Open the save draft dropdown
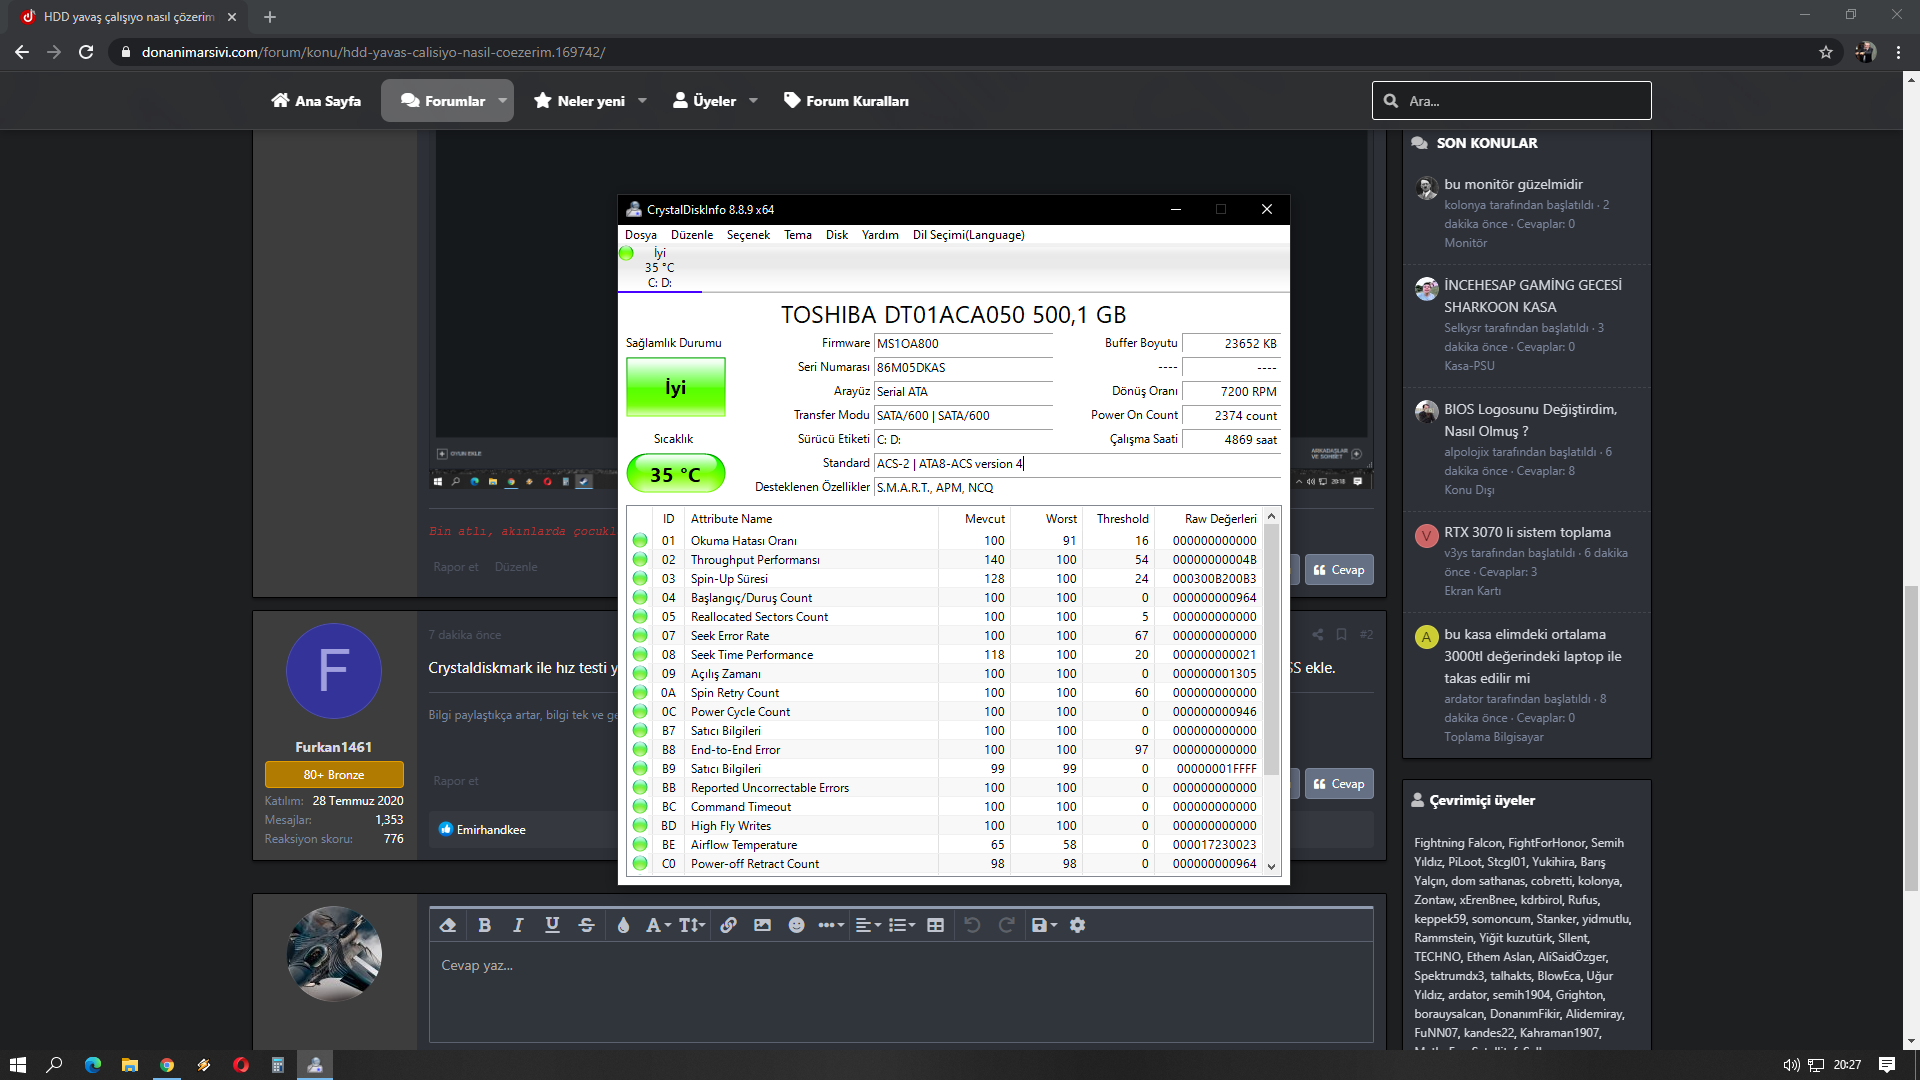This screenshot has width=1920, height=1080. pos(1044,925)
